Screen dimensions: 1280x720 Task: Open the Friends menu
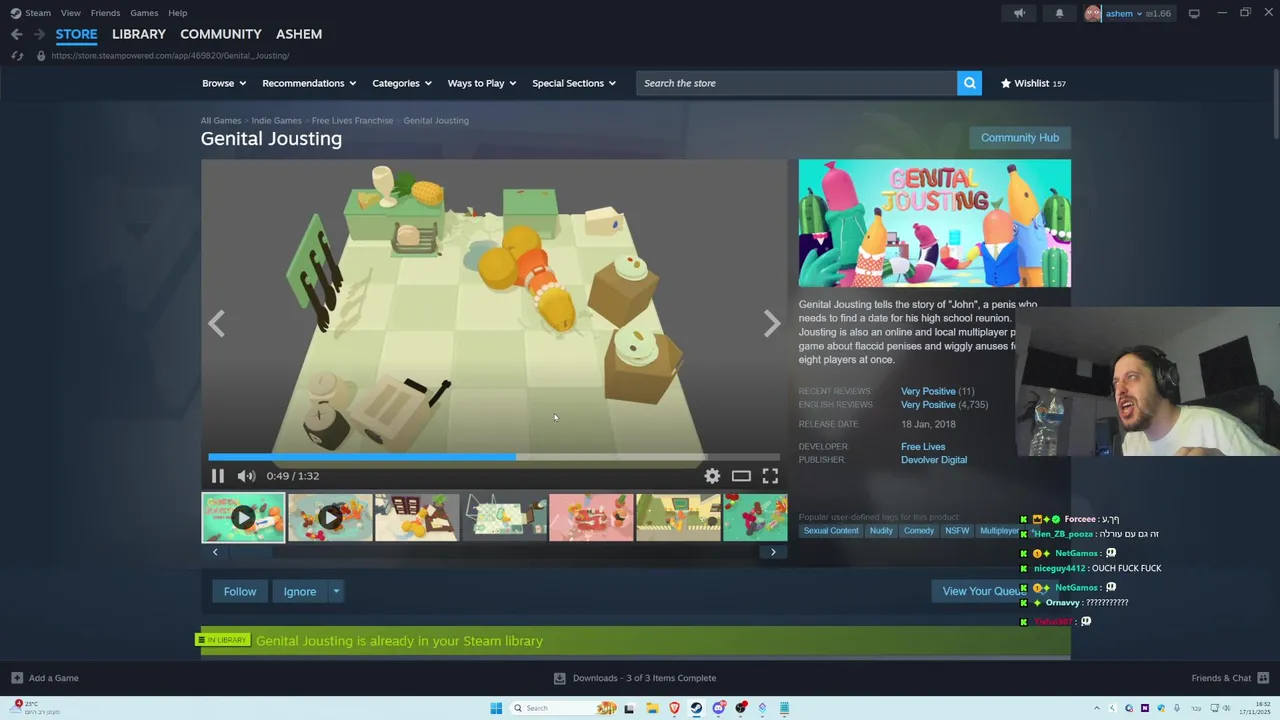pos(105,13)
